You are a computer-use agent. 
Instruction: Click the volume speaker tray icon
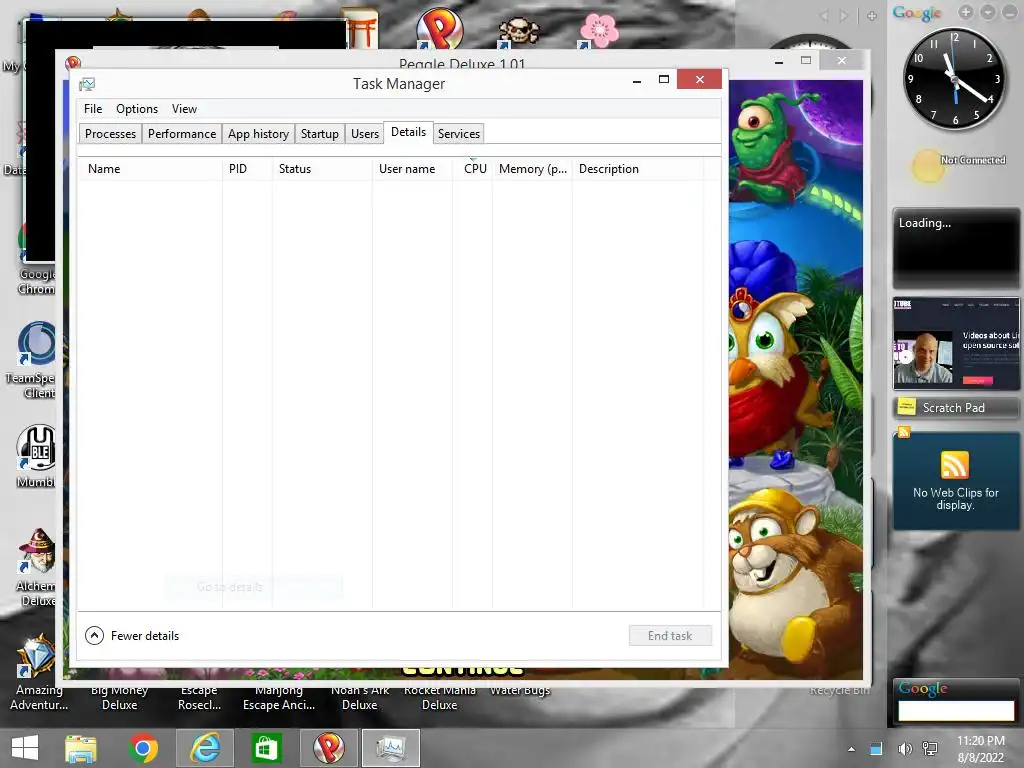tap(904, 748)
